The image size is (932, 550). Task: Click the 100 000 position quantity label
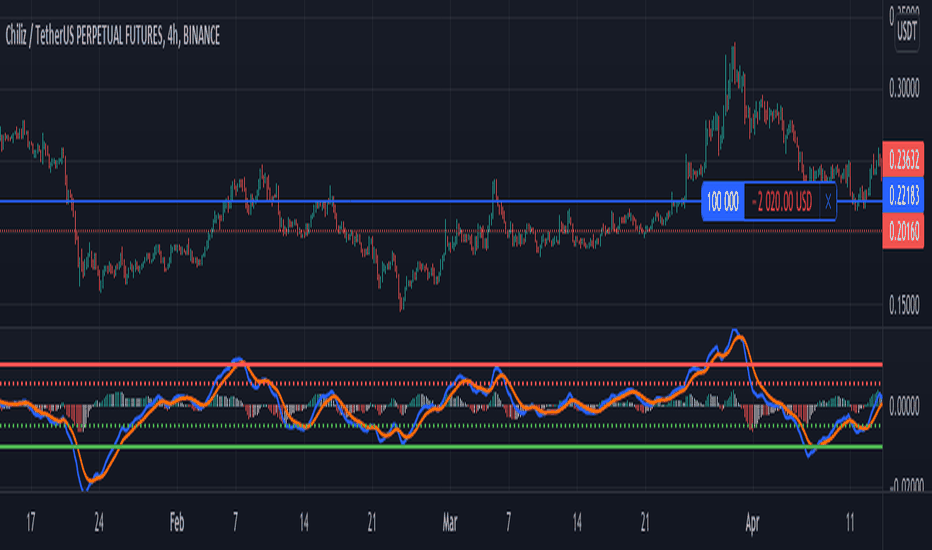pyautogui.click(x=723, y=203)
